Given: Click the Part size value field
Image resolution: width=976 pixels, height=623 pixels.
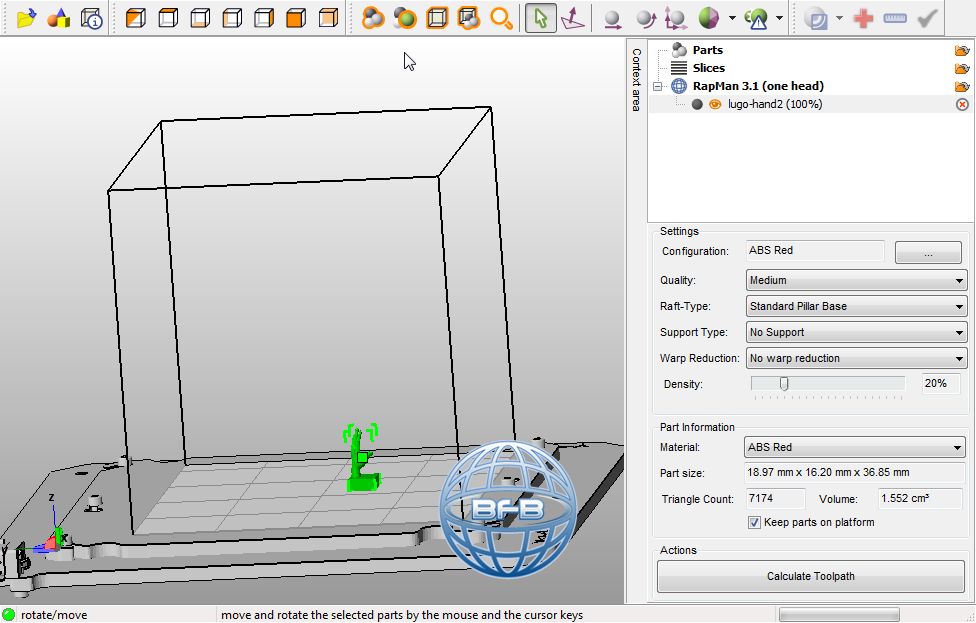Looking at the screenshot, I should click(x=854, y=472).
